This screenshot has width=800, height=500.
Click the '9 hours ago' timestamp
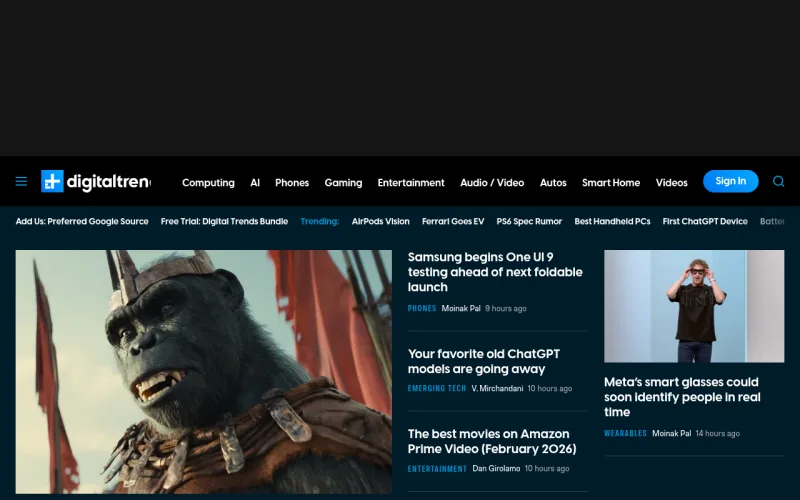pos(506,308)
